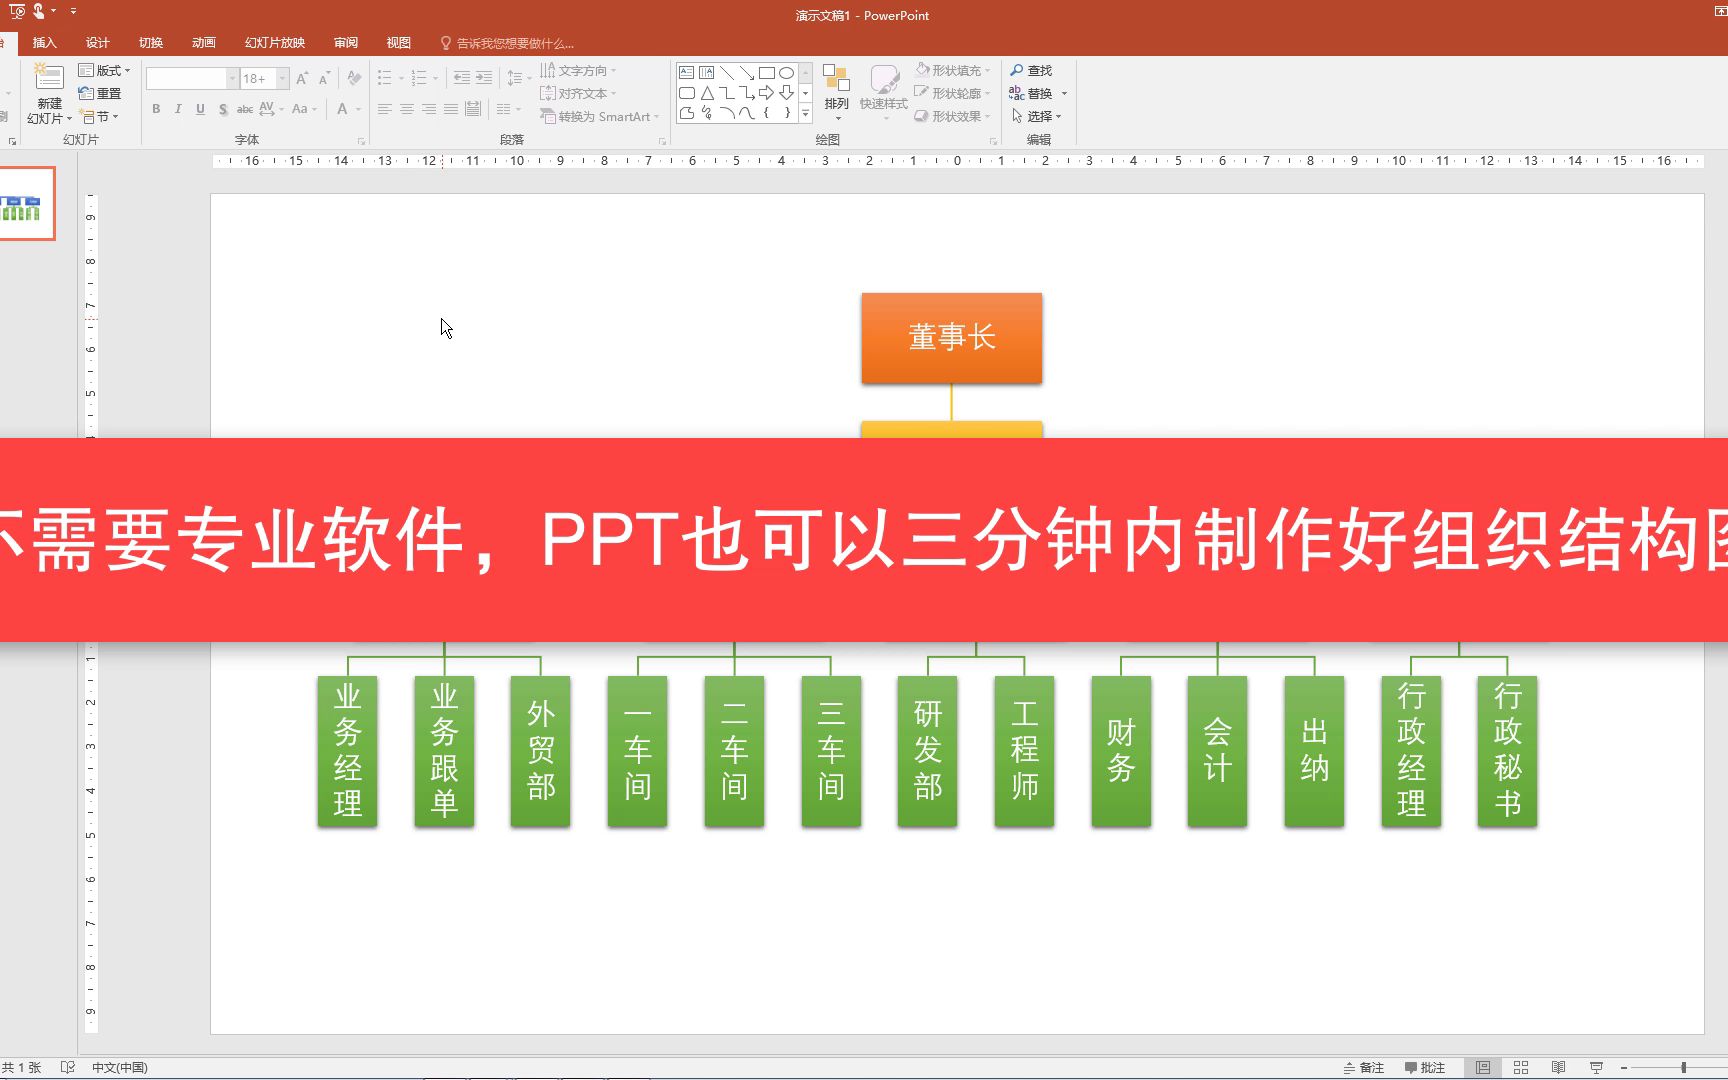
Task: Select the 幻灯片浏览 slide sorter view icon
Action: click(1521, 1067)
